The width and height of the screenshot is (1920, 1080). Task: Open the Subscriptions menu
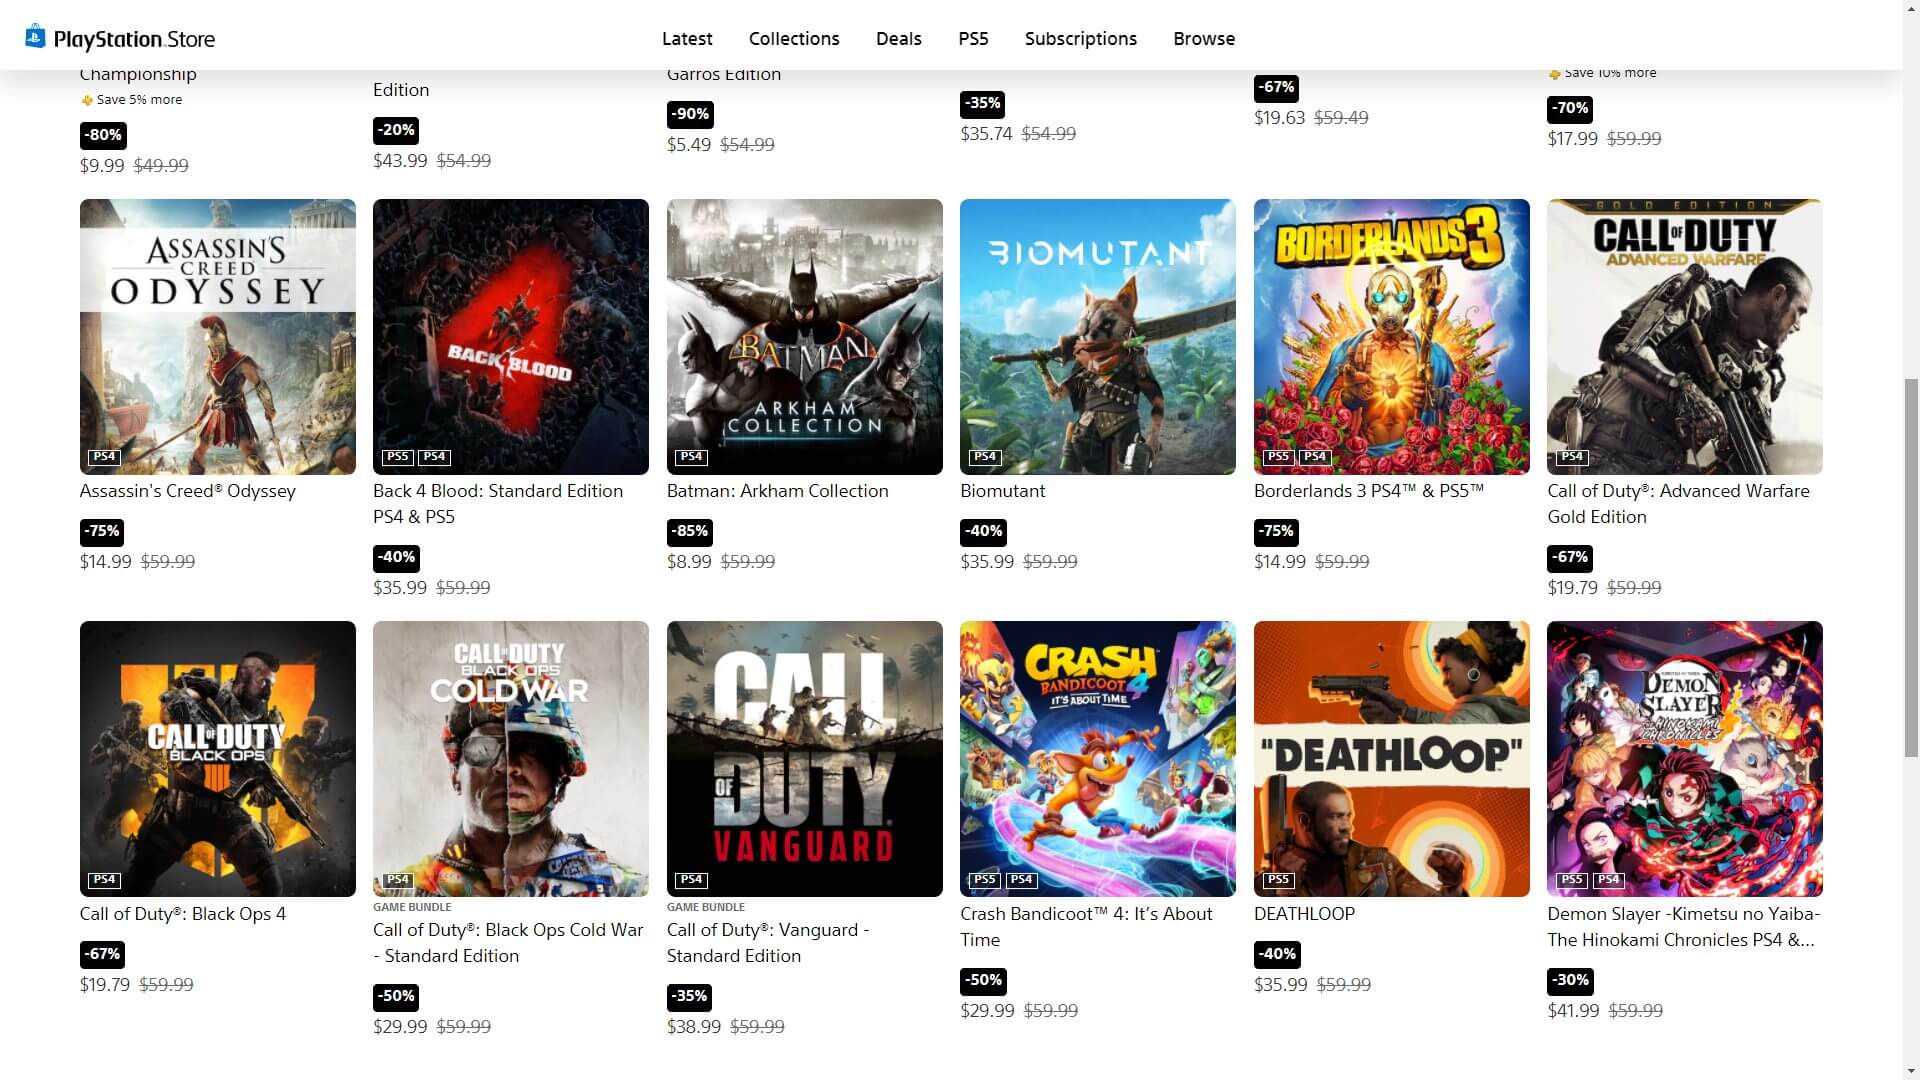(x=1080, y=39)
